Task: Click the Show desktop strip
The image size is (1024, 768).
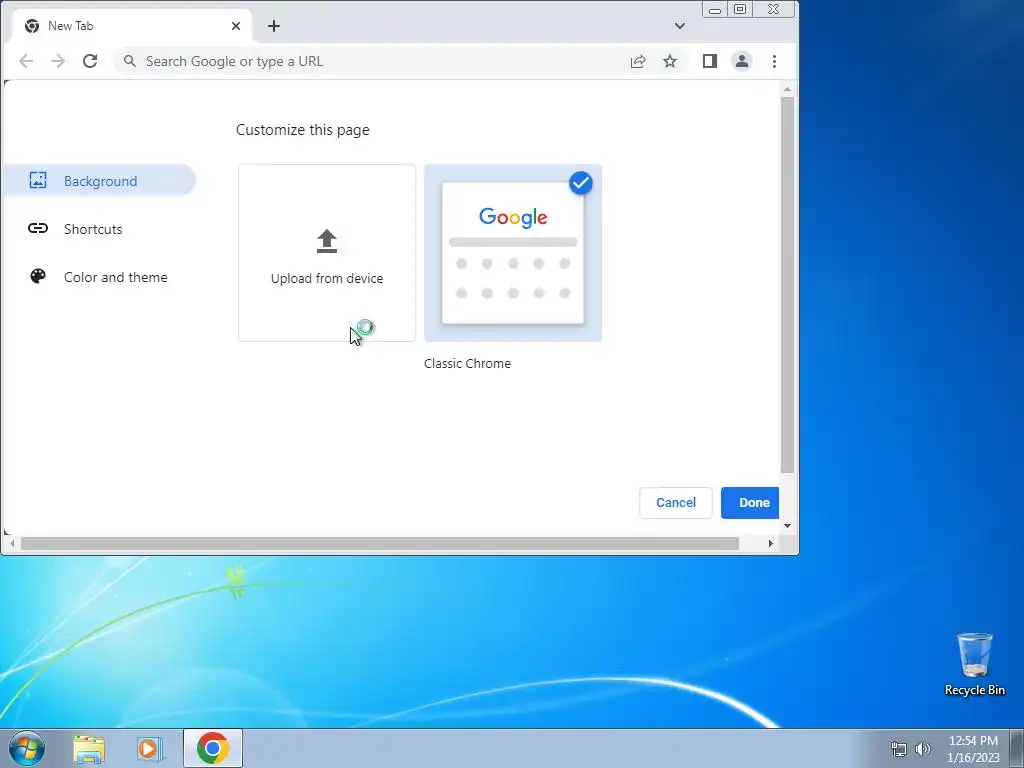Action: [1017, 748]
